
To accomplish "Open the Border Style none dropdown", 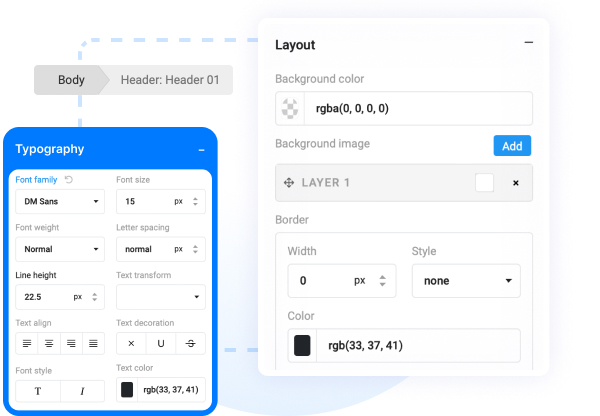I will [466, 281].
